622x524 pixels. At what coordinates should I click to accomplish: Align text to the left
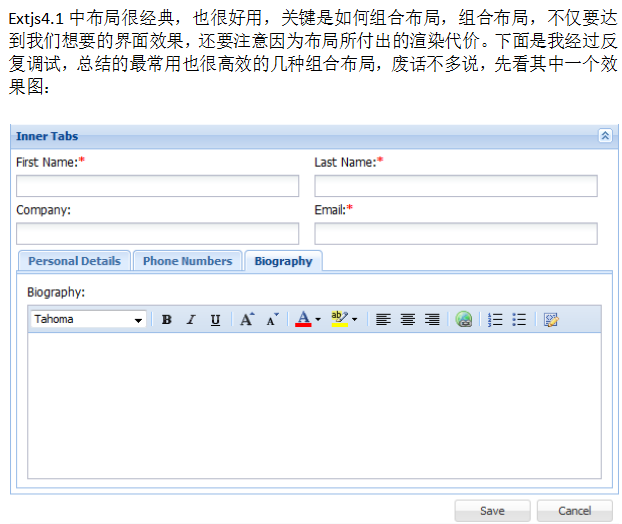(383, 320)
